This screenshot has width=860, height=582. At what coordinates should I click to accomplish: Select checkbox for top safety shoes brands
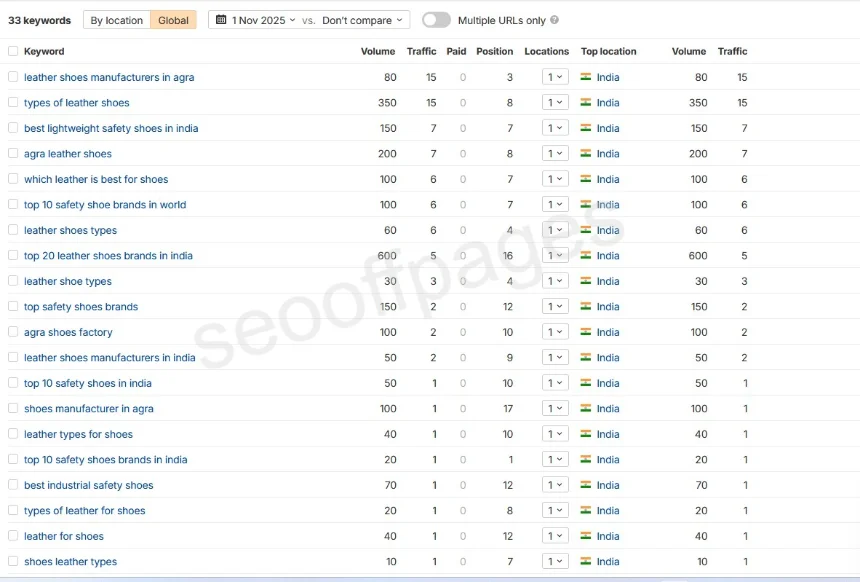[x=13, y=307]
